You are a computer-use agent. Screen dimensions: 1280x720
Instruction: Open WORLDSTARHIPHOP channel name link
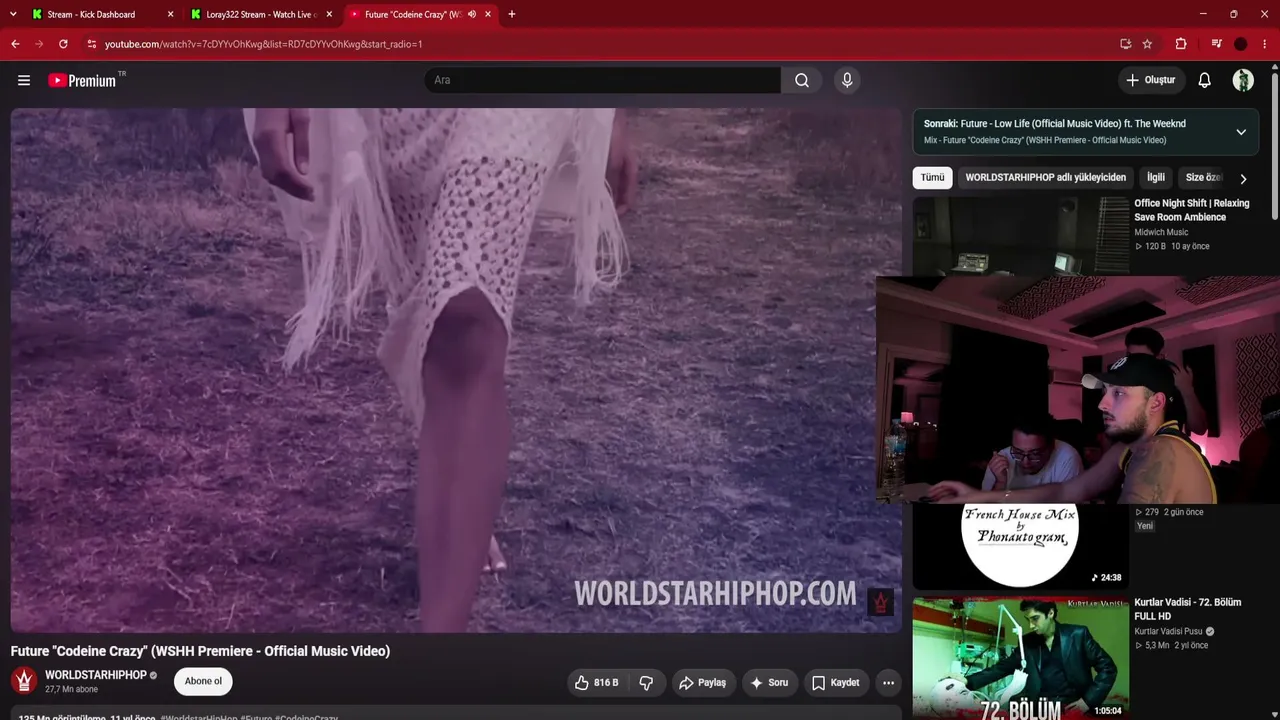point(96,675)
